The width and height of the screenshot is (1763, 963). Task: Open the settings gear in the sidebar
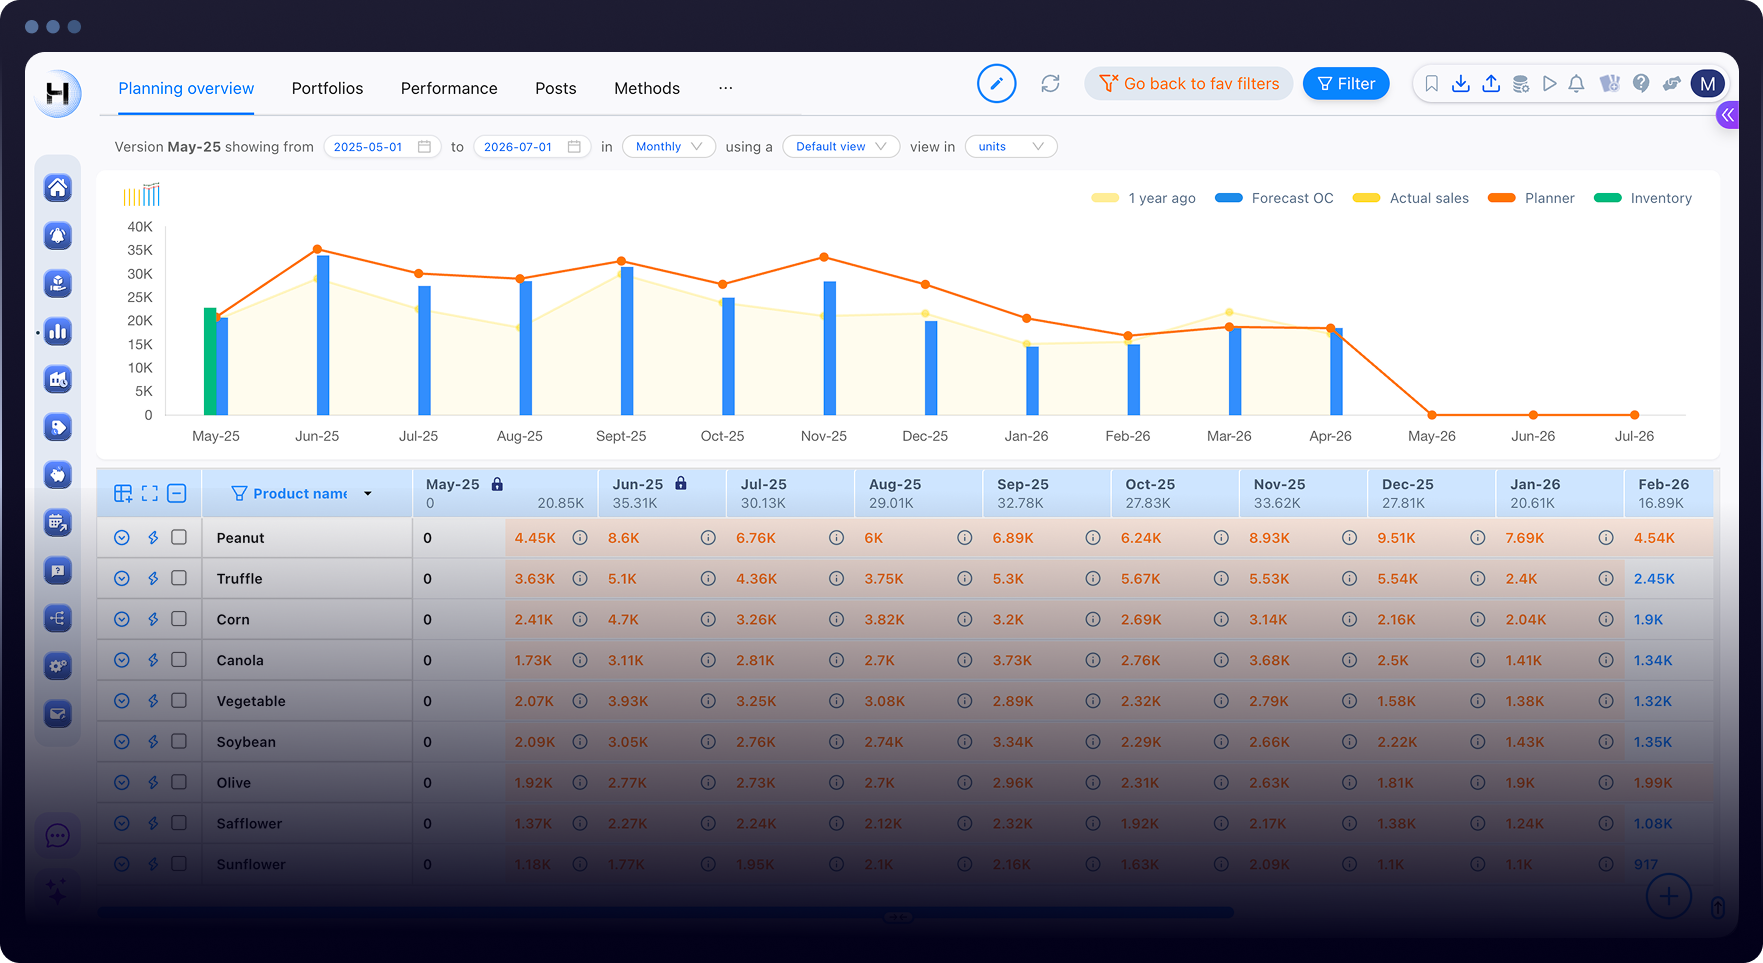point(58,666)
